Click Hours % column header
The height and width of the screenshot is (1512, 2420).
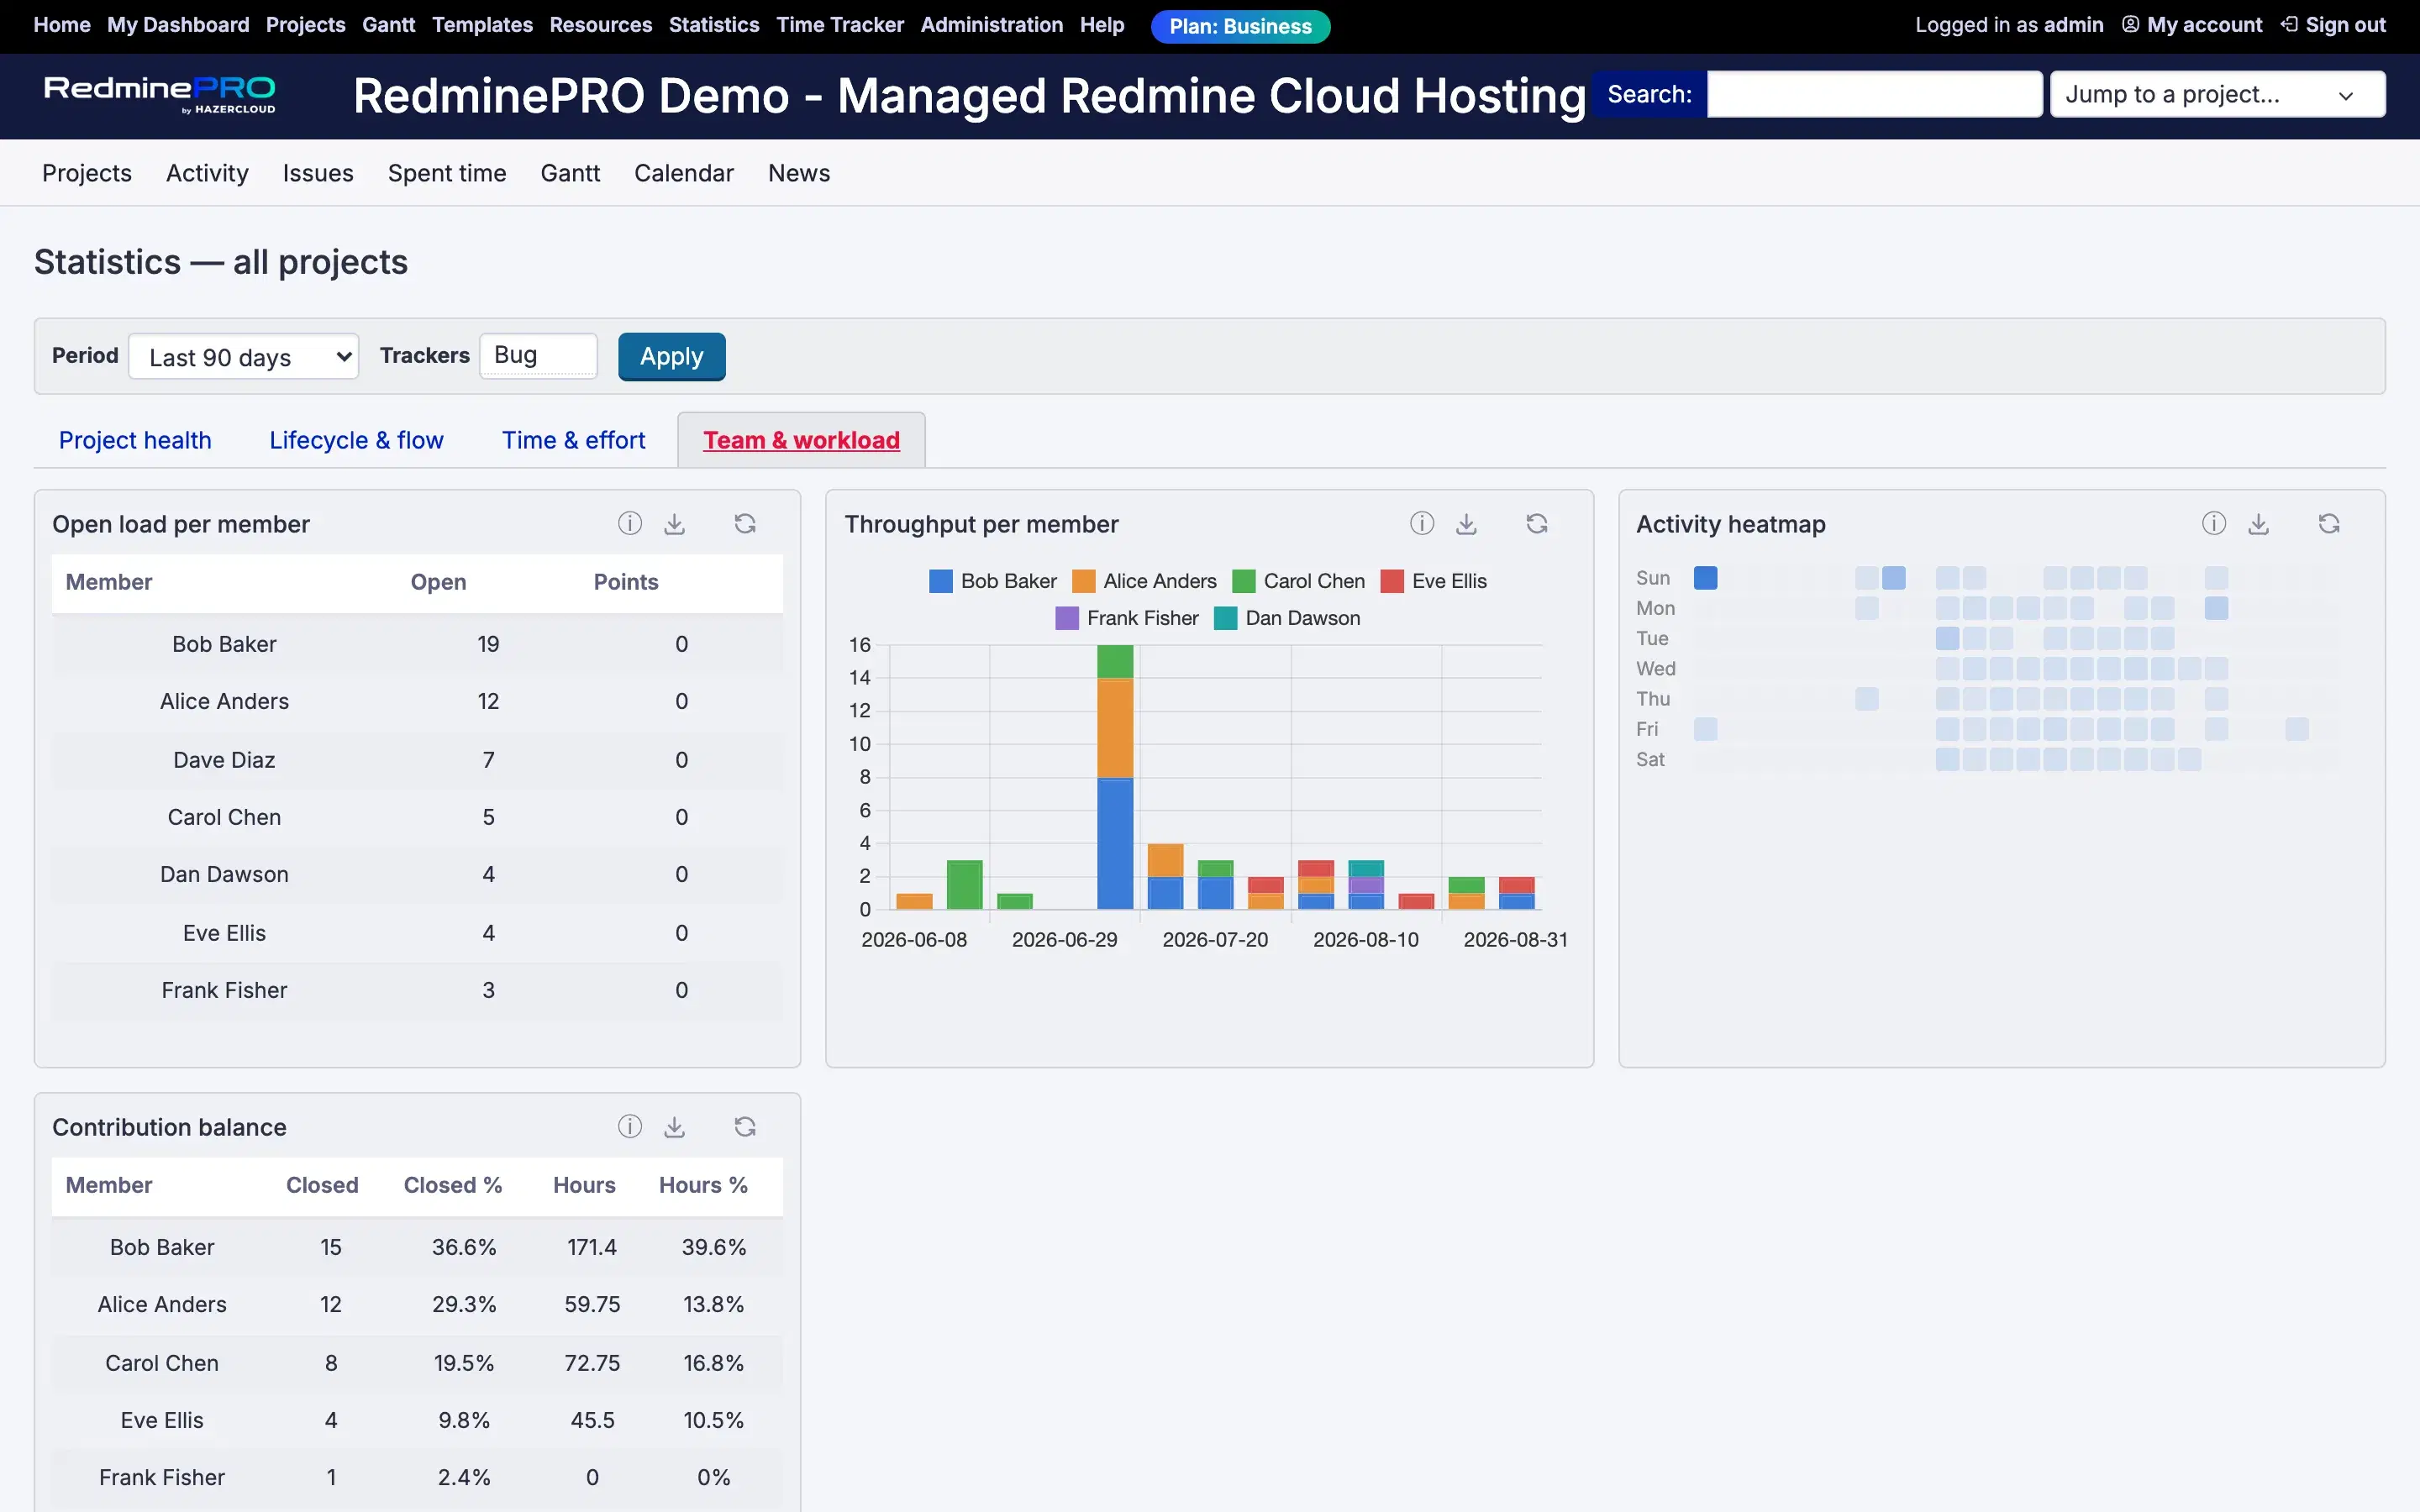click(x=703, y=1185)
